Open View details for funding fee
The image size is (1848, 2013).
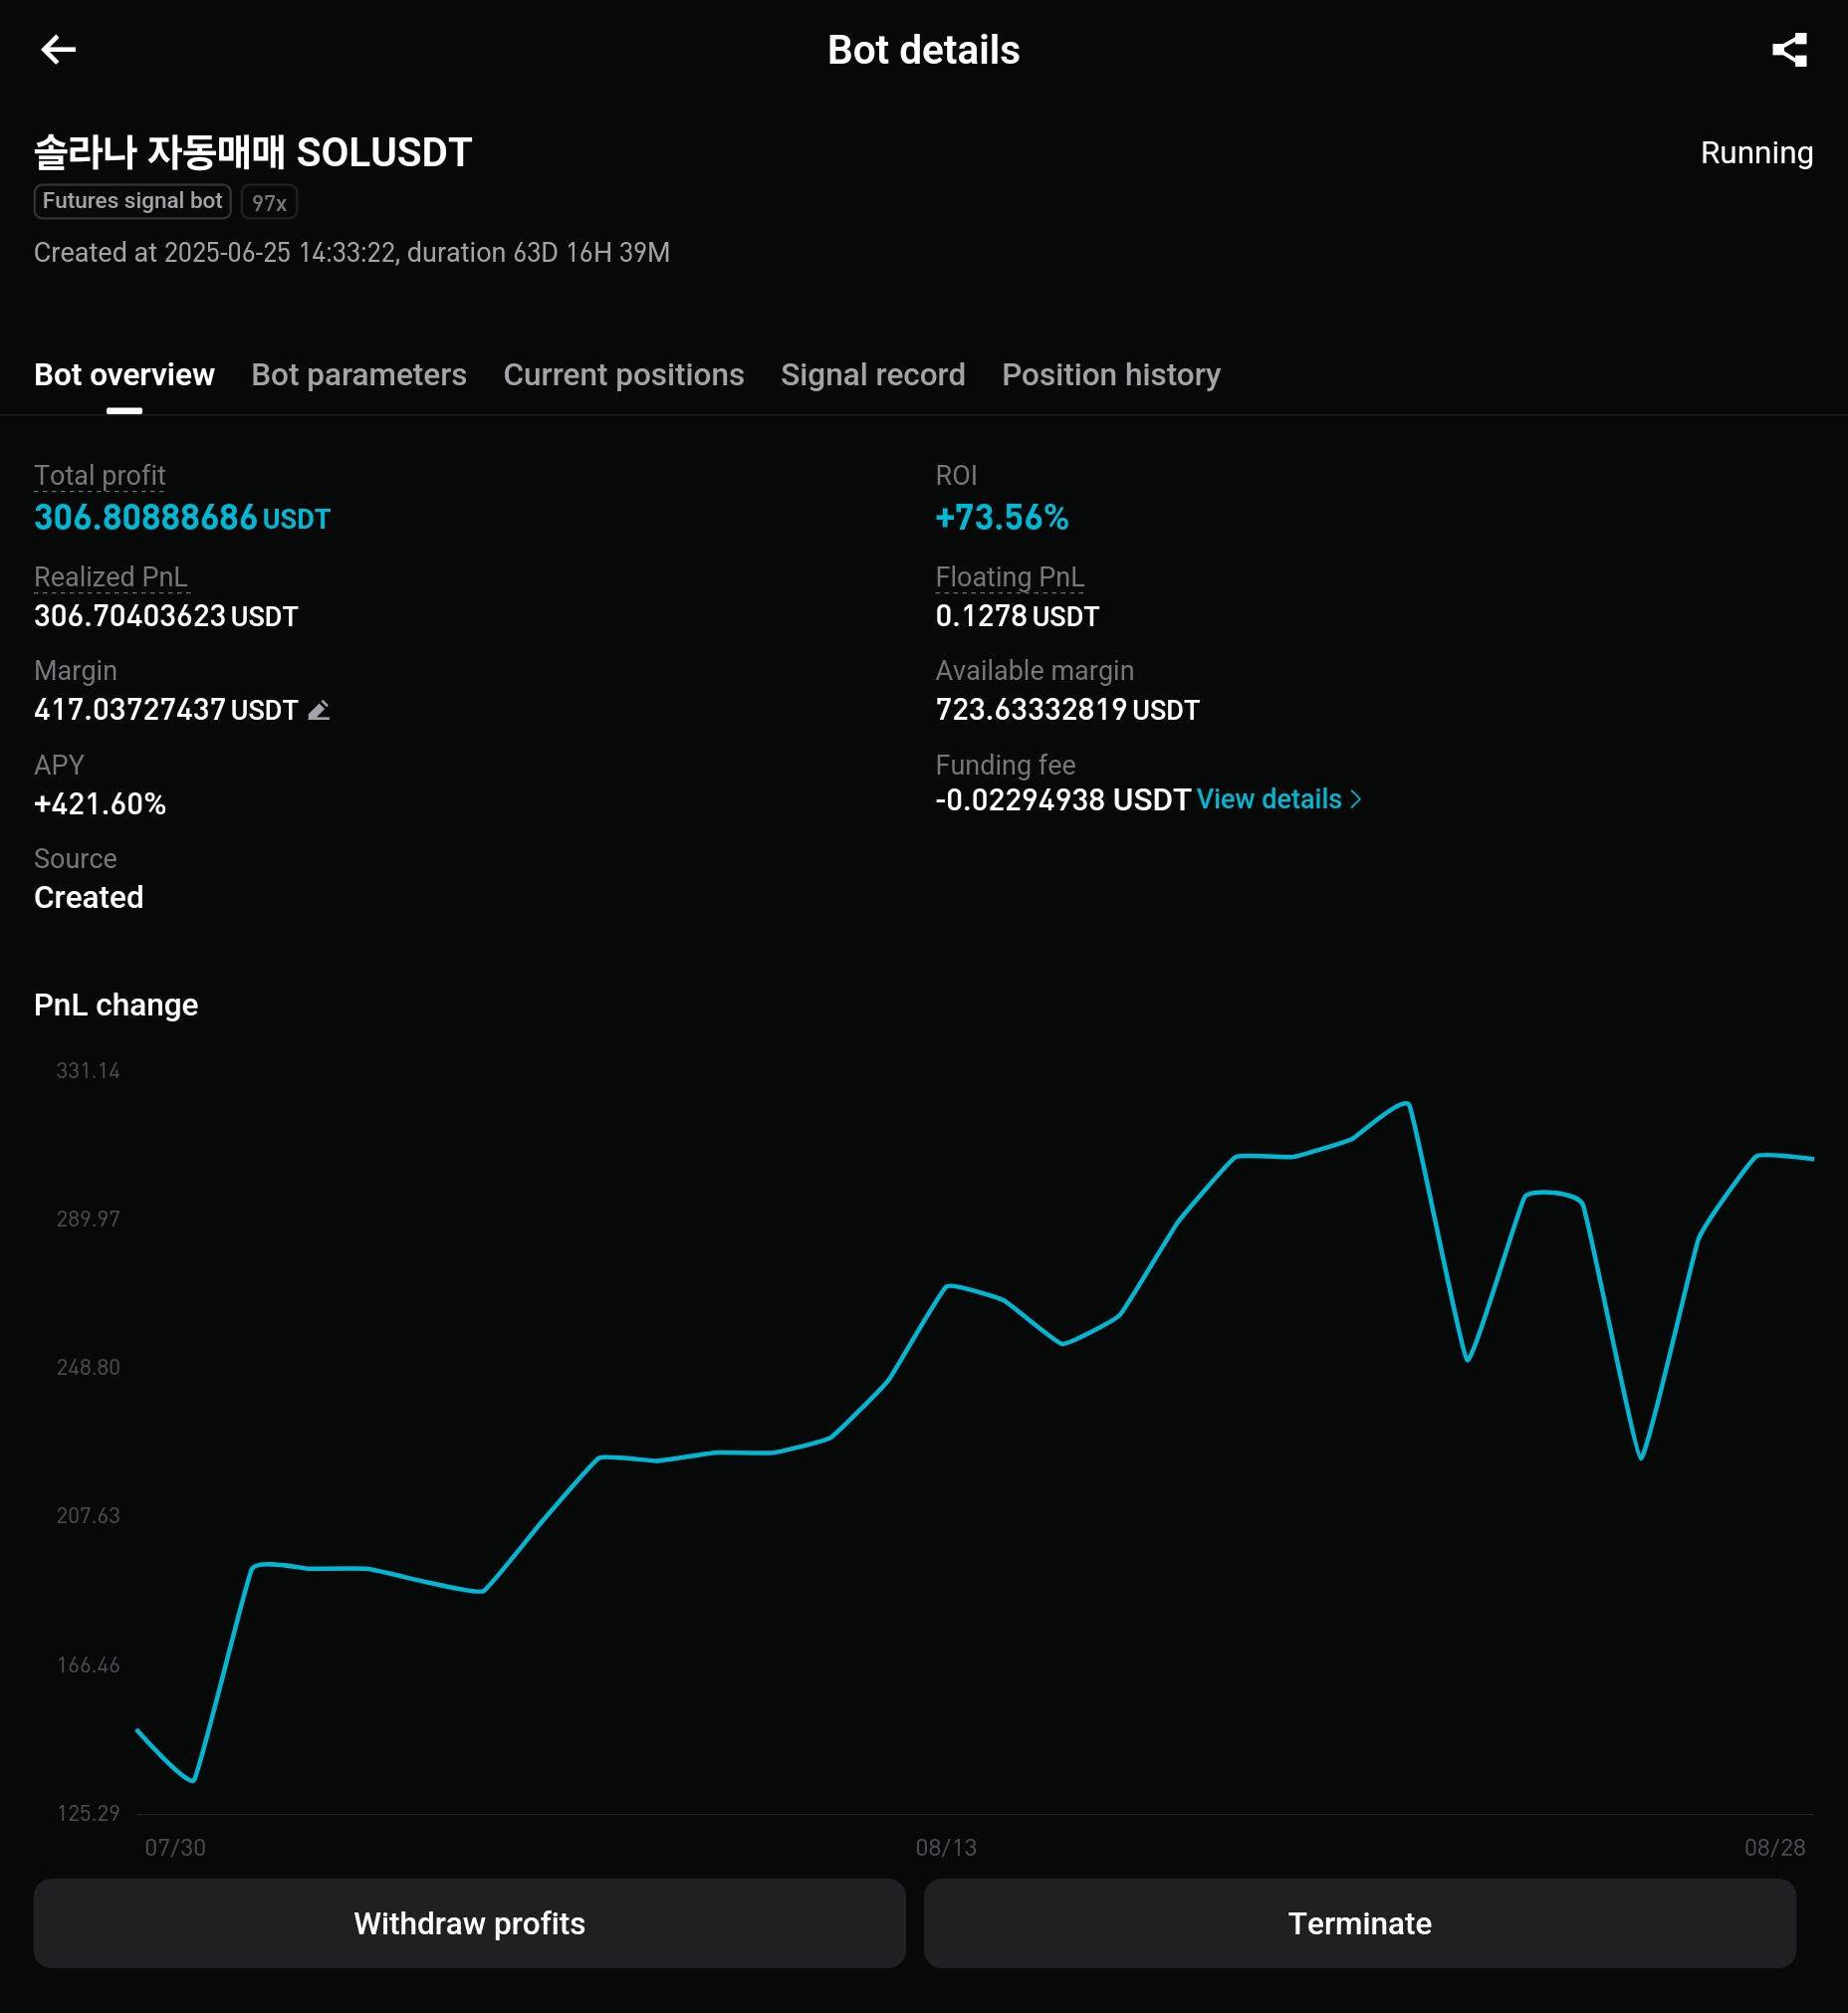click(1268, 799)
